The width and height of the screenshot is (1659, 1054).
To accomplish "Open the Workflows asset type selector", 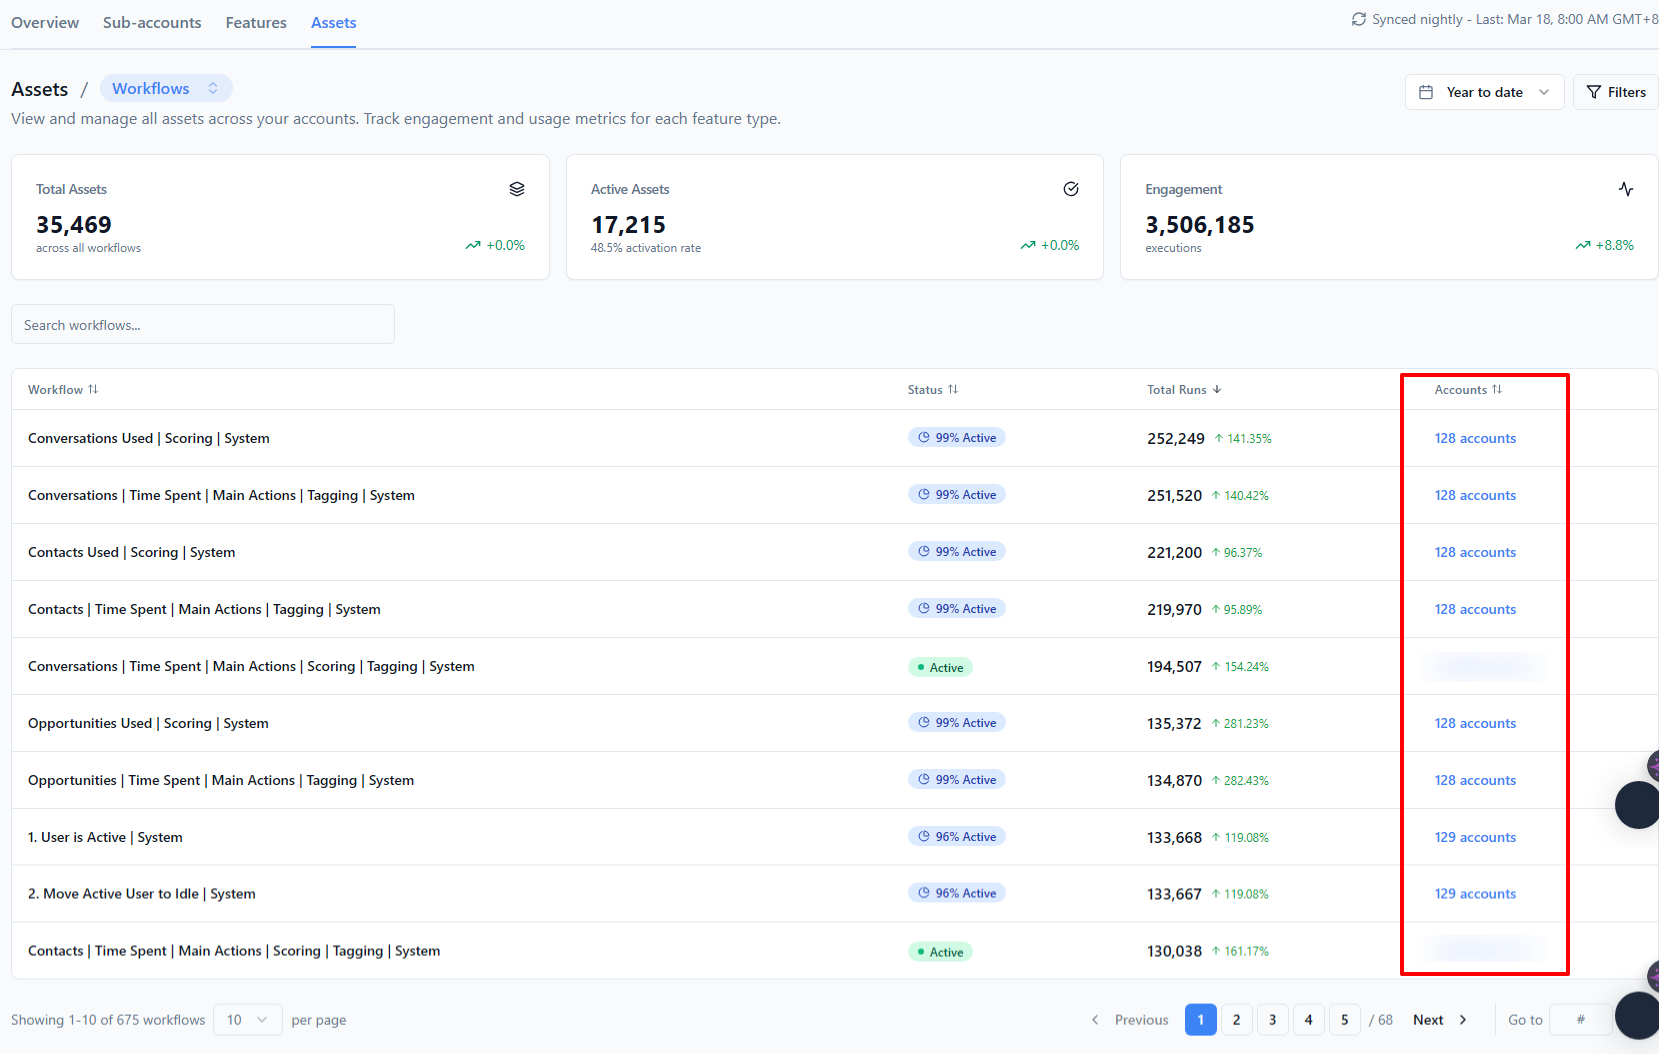I will tap(166, 88).
